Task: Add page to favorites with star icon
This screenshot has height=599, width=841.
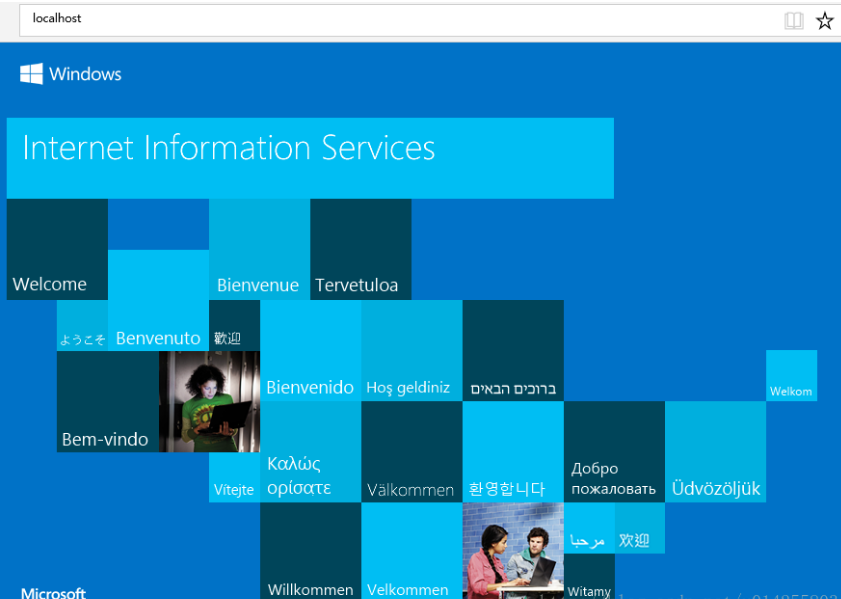Action: [824, 21]
